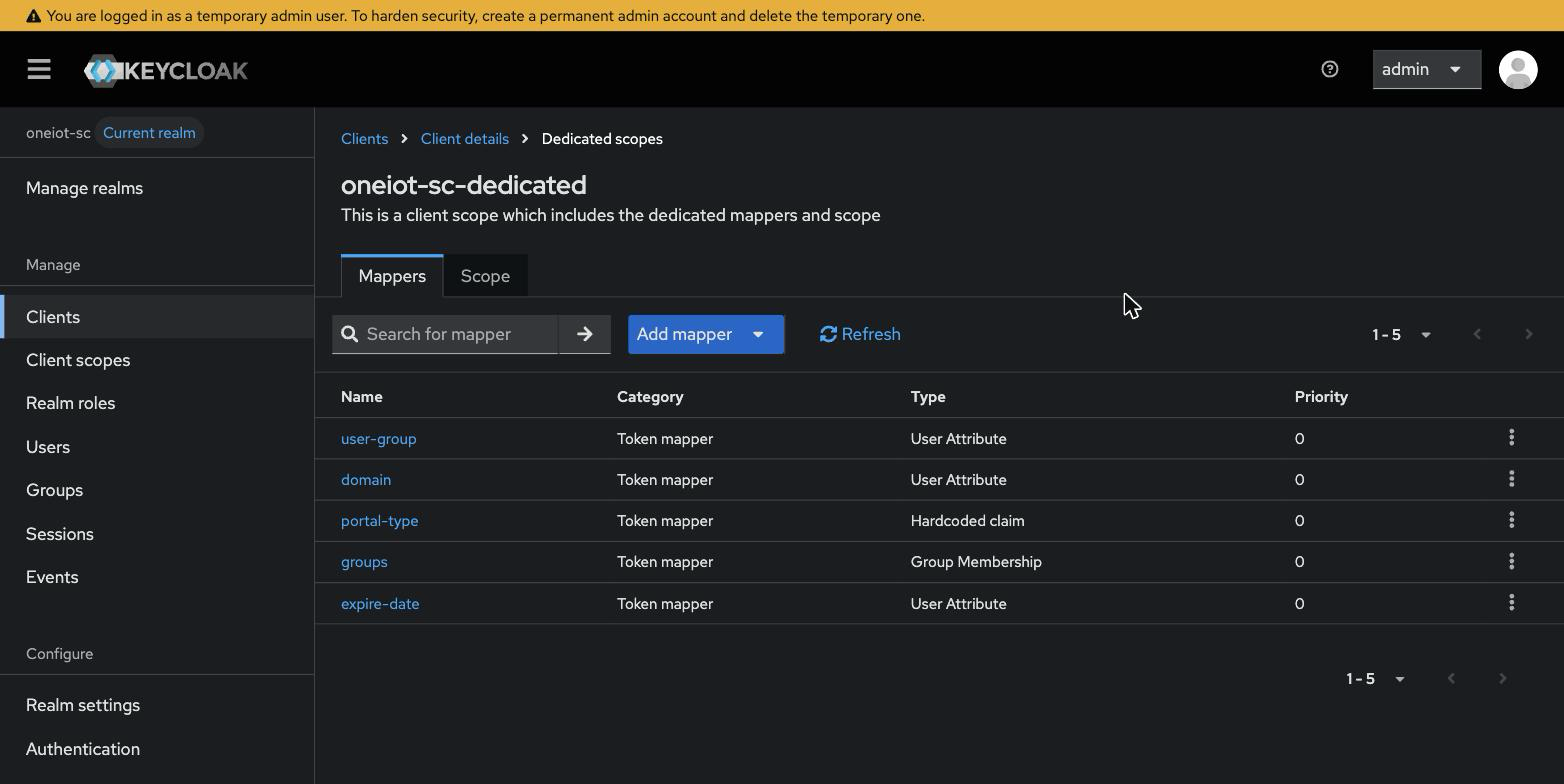
Task: Open kebab menu for portal-type mapper
Action: [1511, 520]
